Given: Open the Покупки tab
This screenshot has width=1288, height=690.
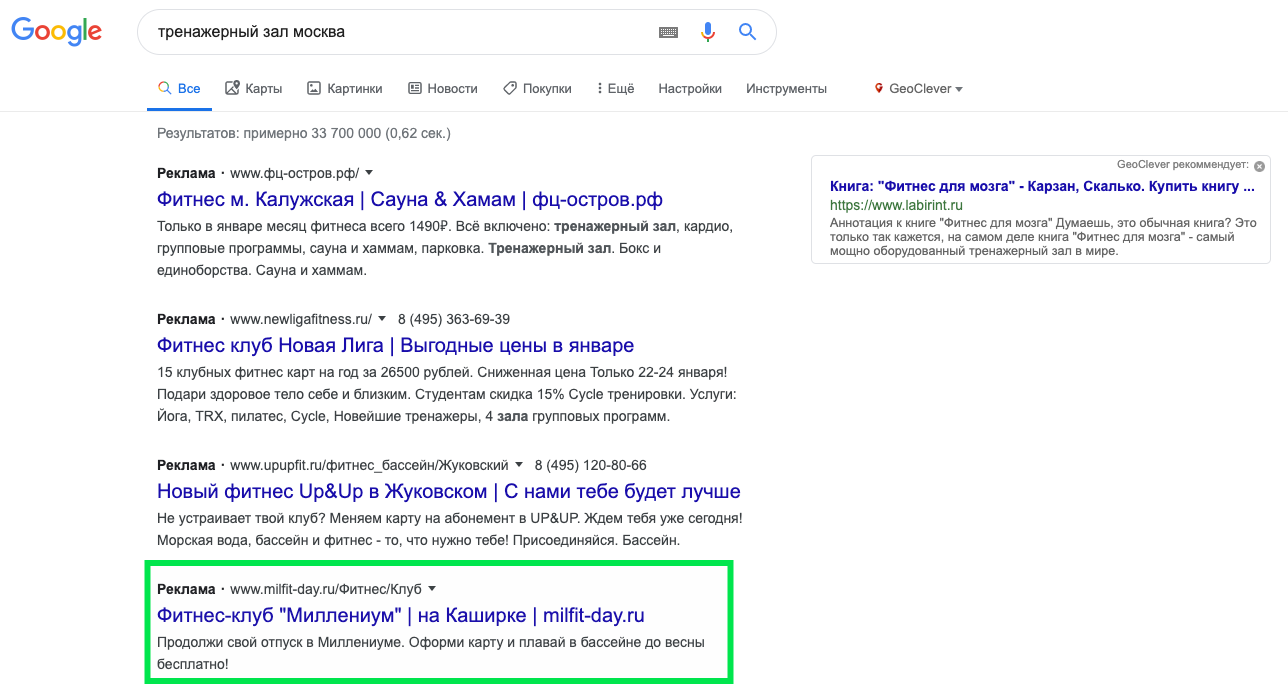Looking at the screenshot, I should [x=537, y=89].
